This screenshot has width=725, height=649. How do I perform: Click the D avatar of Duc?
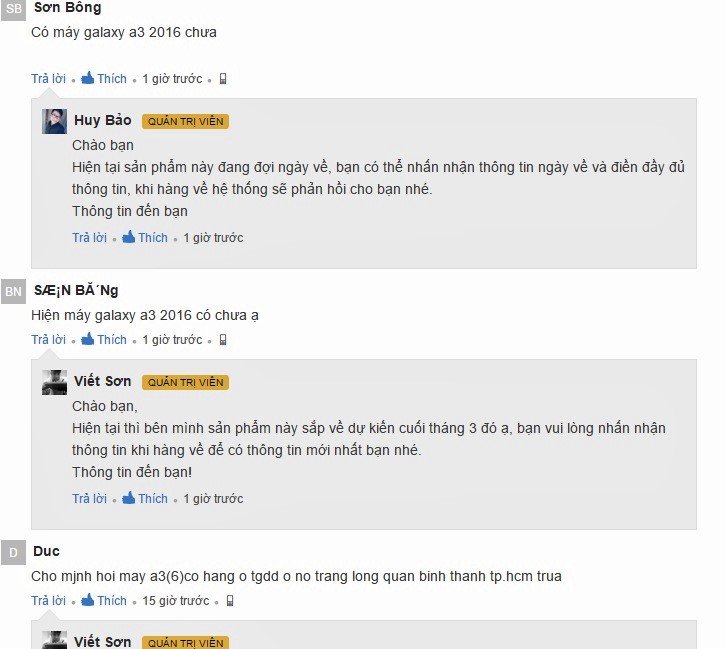click(x=13, y=552)
